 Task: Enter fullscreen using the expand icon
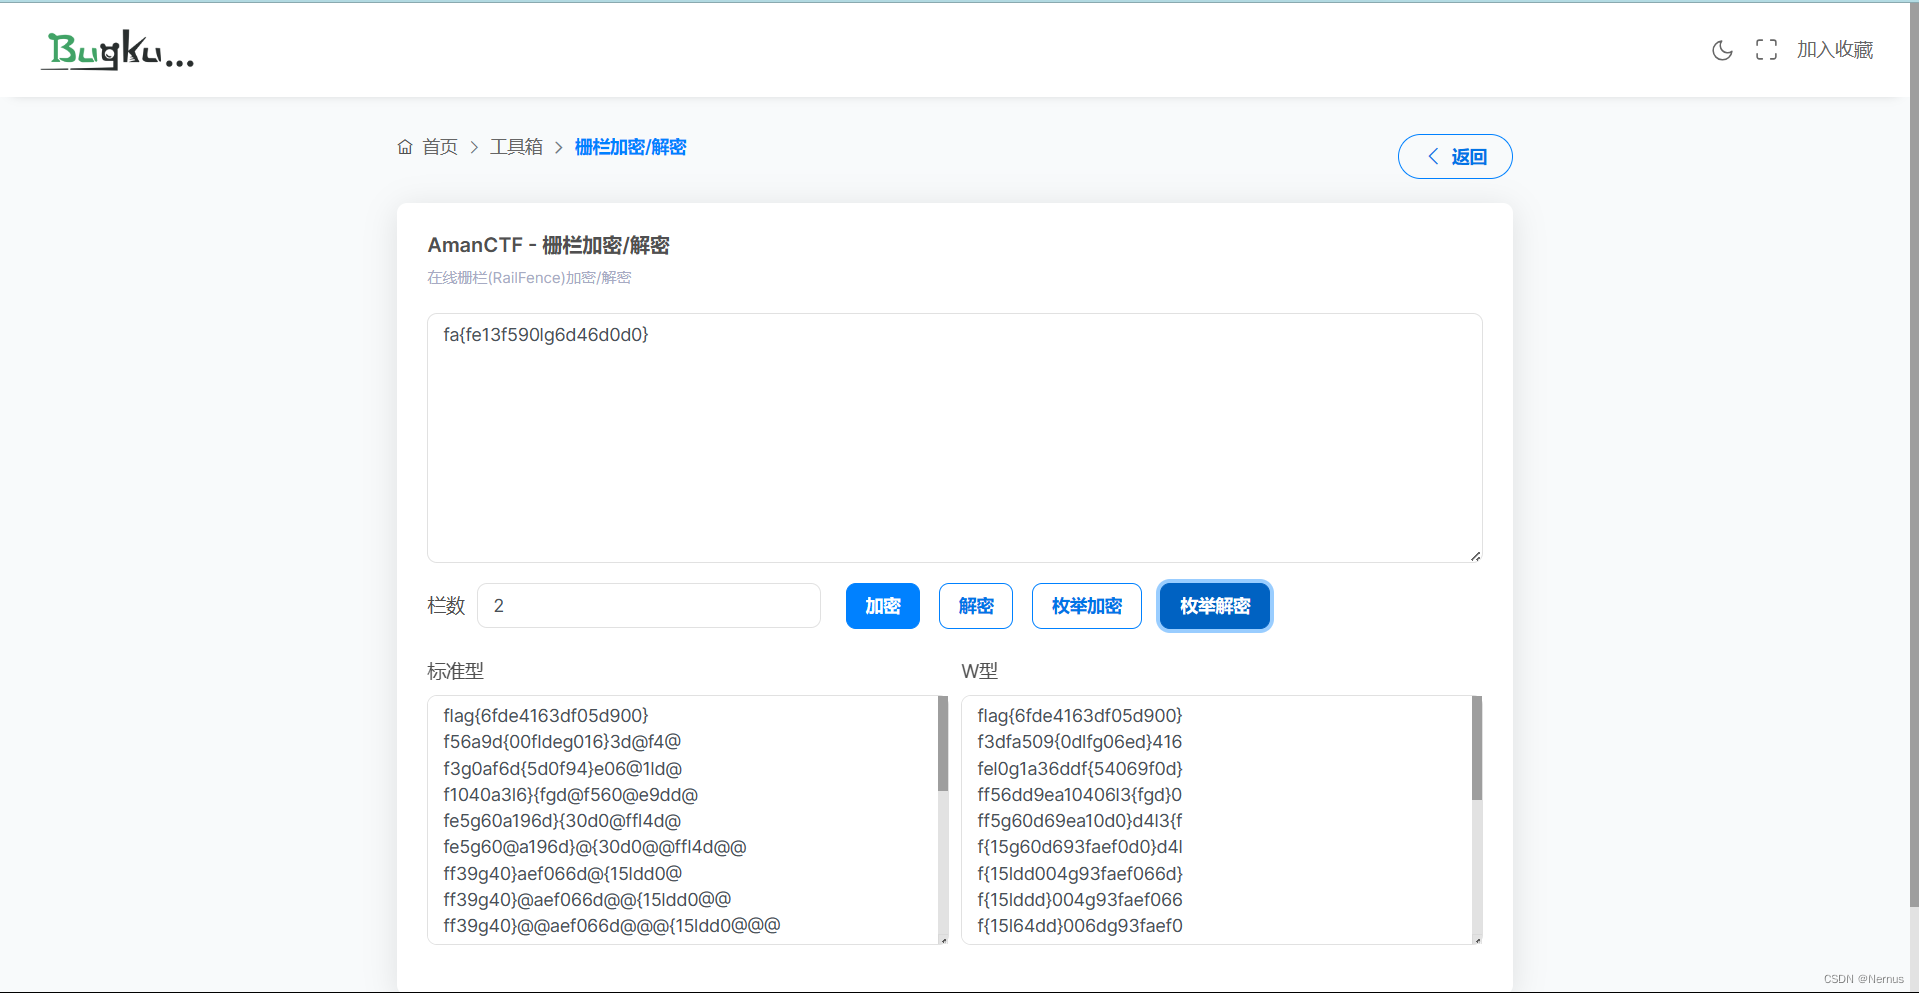coord(1766,48)
